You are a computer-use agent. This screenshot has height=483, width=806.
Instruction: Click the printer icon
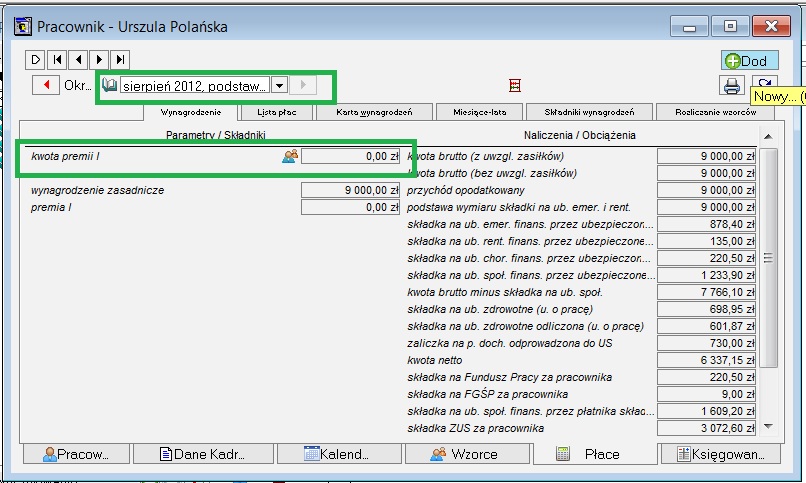coord(732,86)
